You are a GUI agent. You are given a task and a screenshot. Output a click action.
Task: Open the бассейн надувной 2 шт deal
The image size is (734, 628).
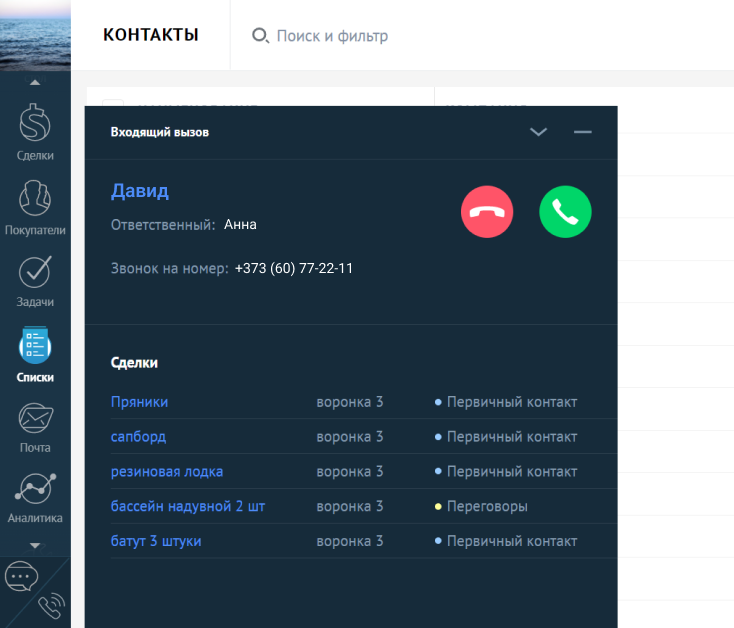(188, 506)
